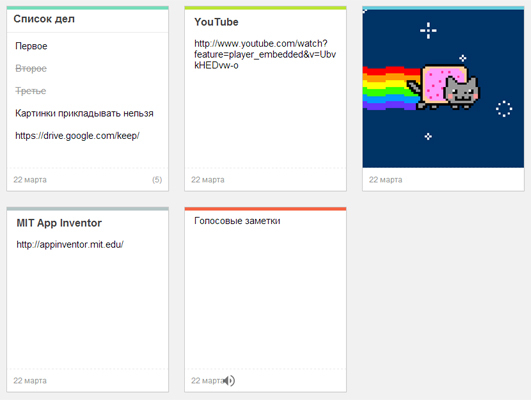531x400 pixels.
Task: Uncheck the crossed-out Второе item
Action: click(x=31, y=68)
